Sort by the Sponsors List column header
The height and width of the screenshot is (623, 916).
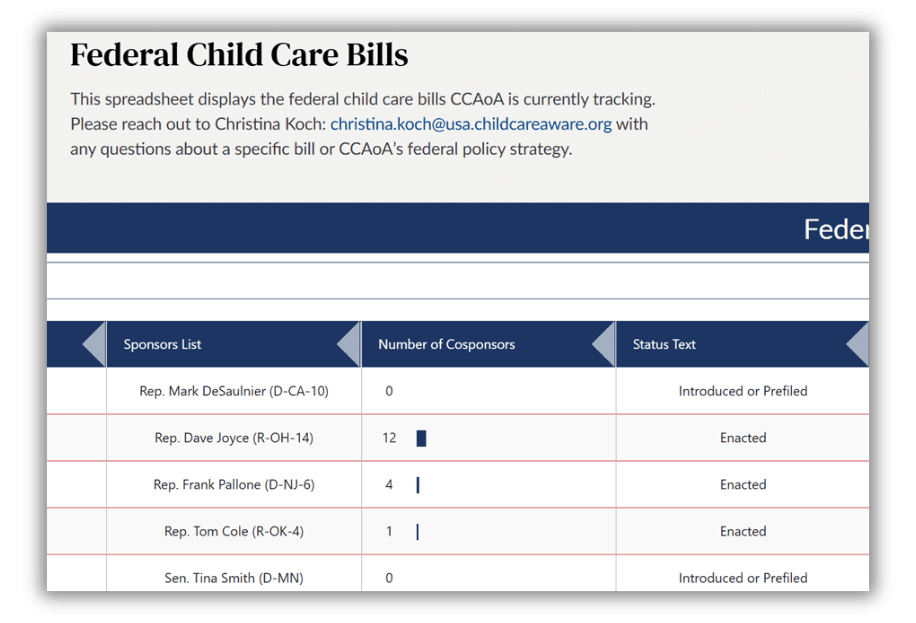(163, 345)
